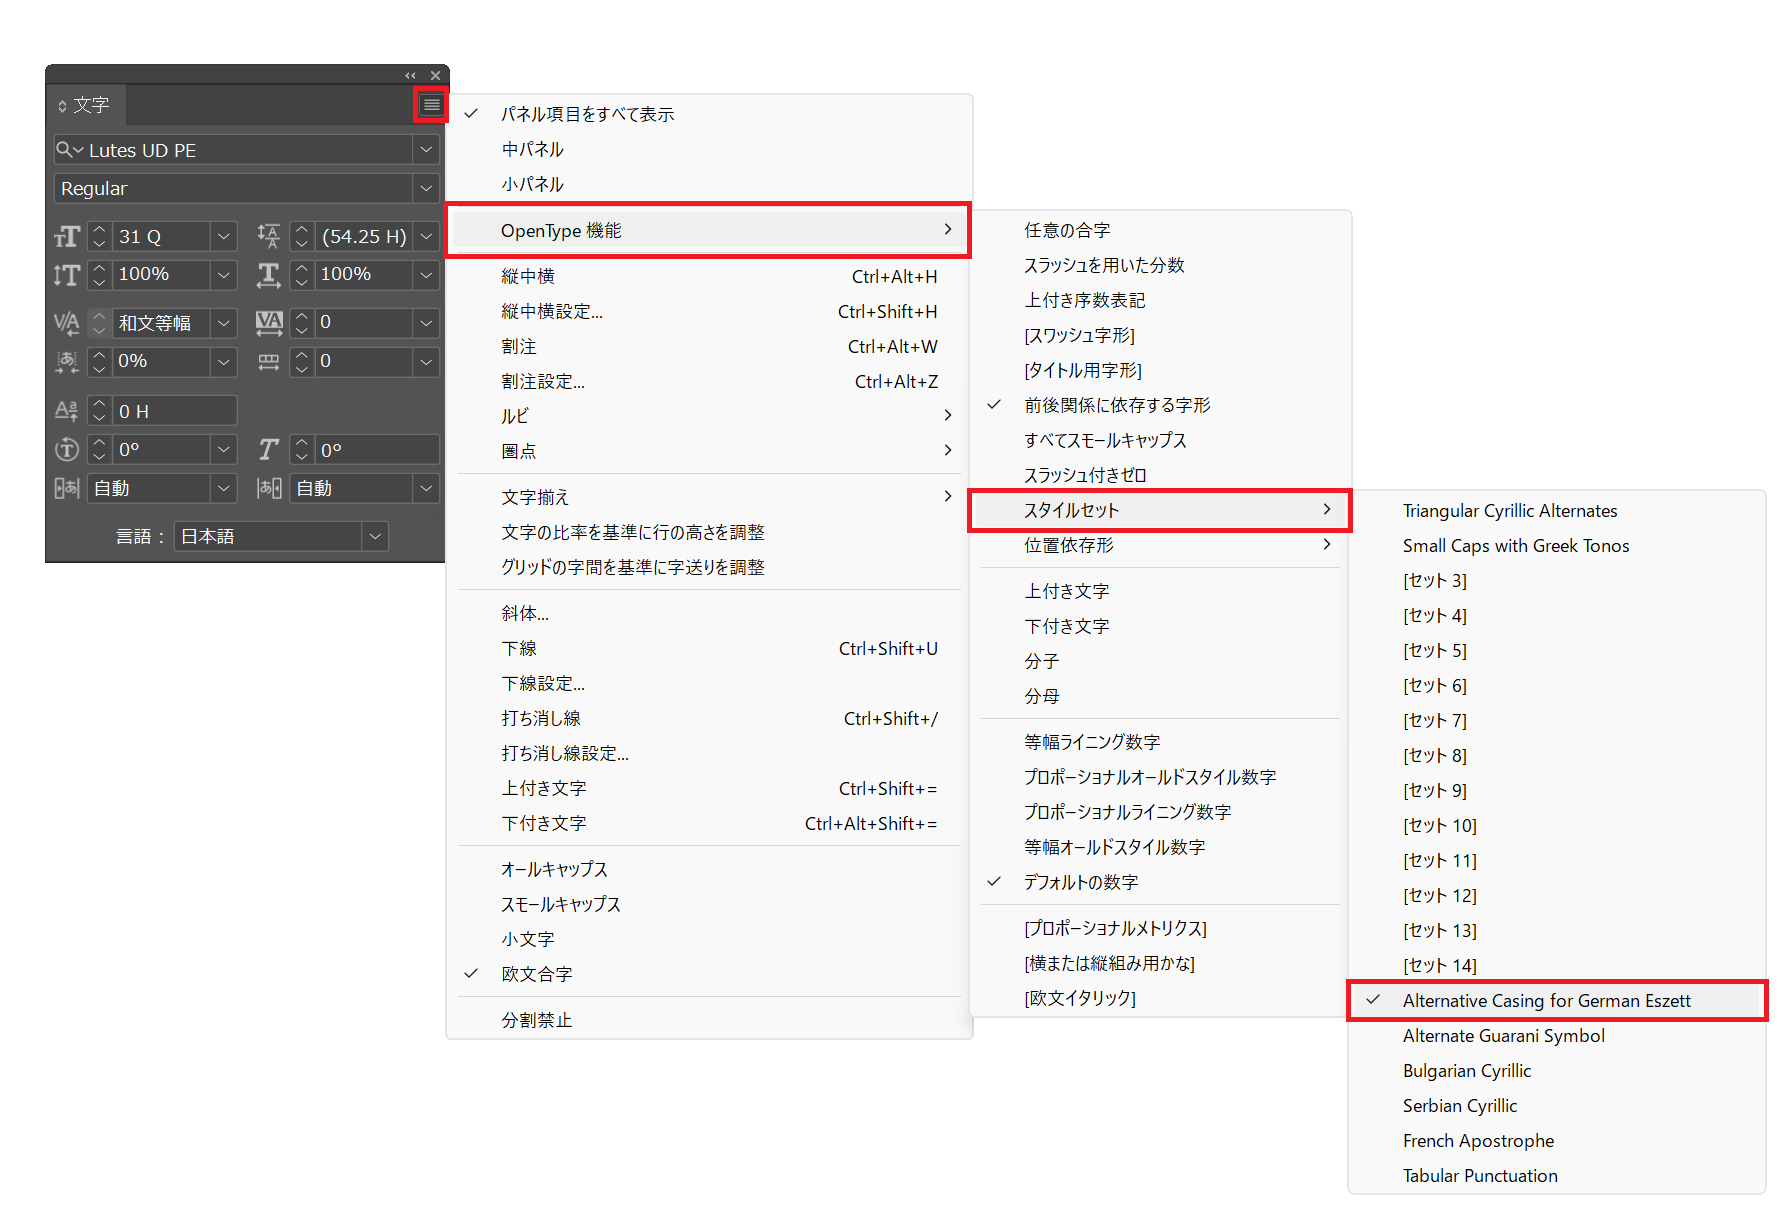Open the Lutes UD PE font family dropdown
The height and width of the screenshot is (1212, 1786).
point(426,150)
